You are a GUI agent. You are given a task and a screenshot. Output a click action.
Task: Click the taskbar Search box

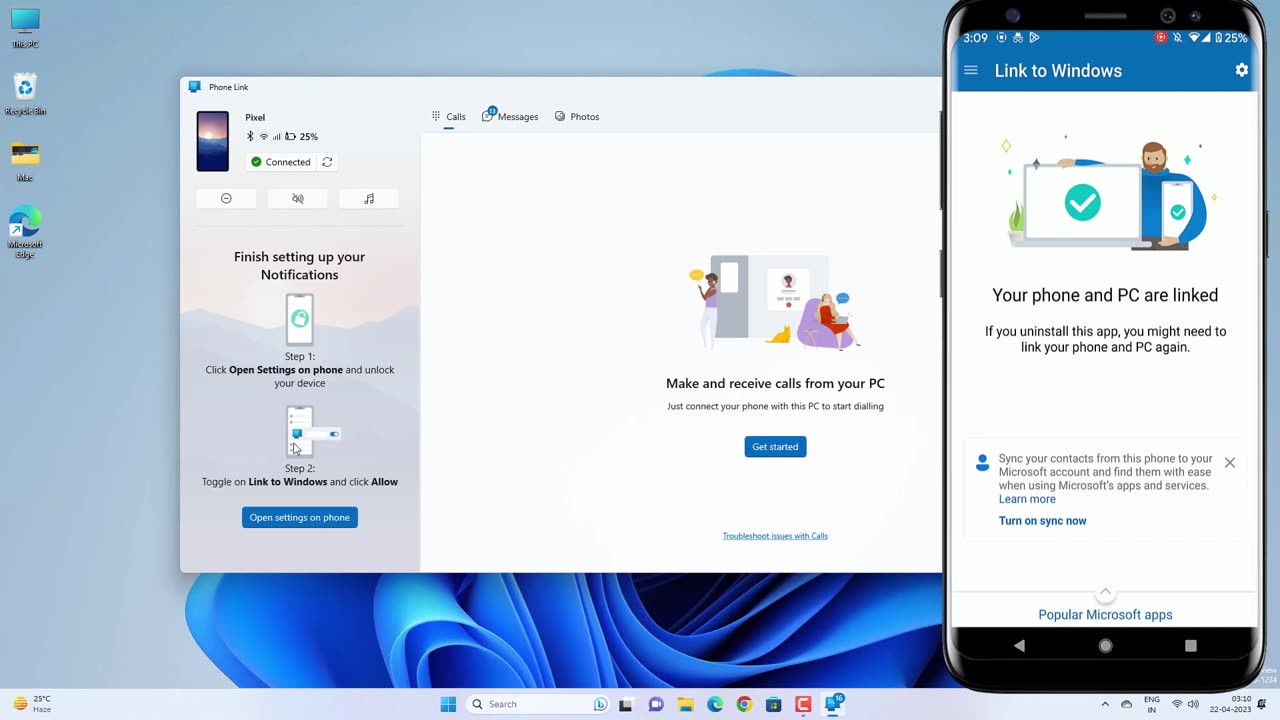pyautogui.click(x=538, y=704)
